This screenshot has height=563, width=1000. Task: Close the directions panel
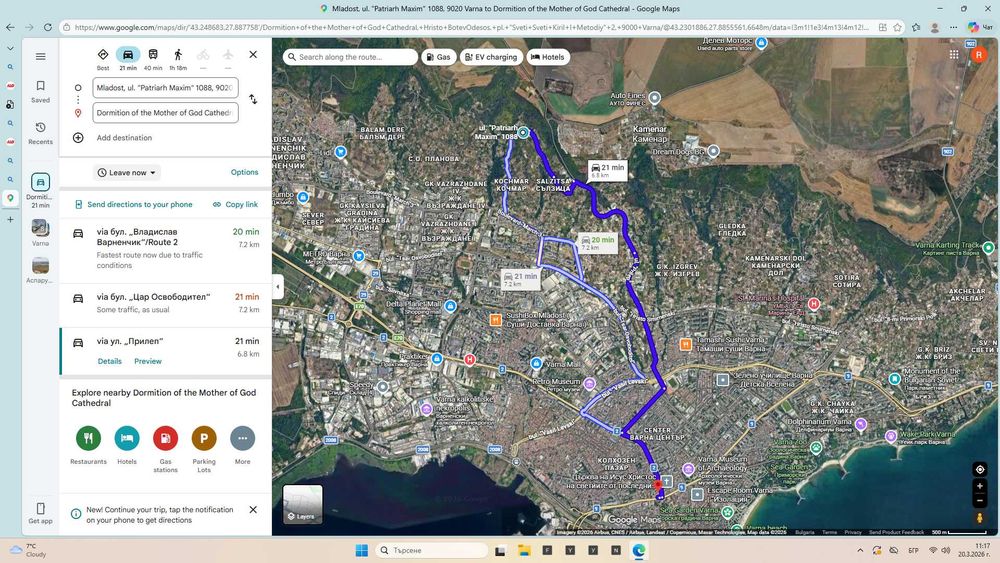[253, 55]
